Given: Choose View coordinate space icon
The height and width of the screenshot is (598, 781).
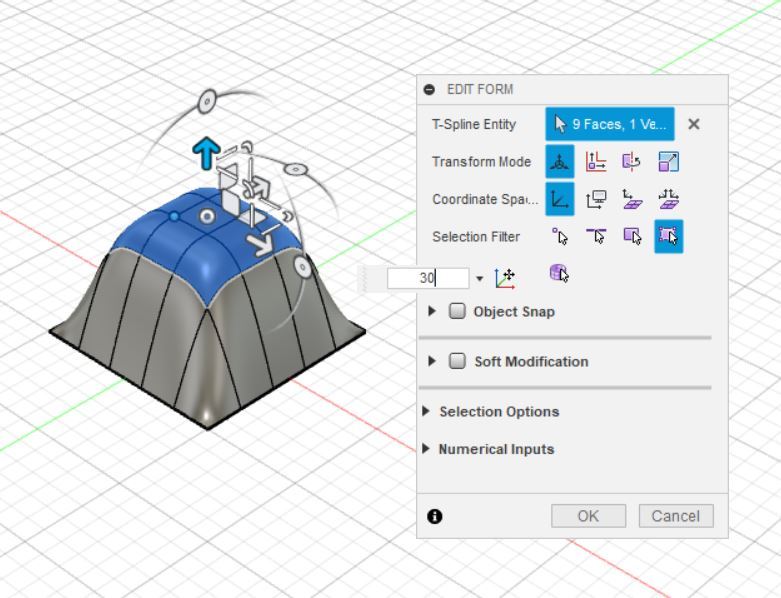Looking at the screenshot, I should coord(596,199).
